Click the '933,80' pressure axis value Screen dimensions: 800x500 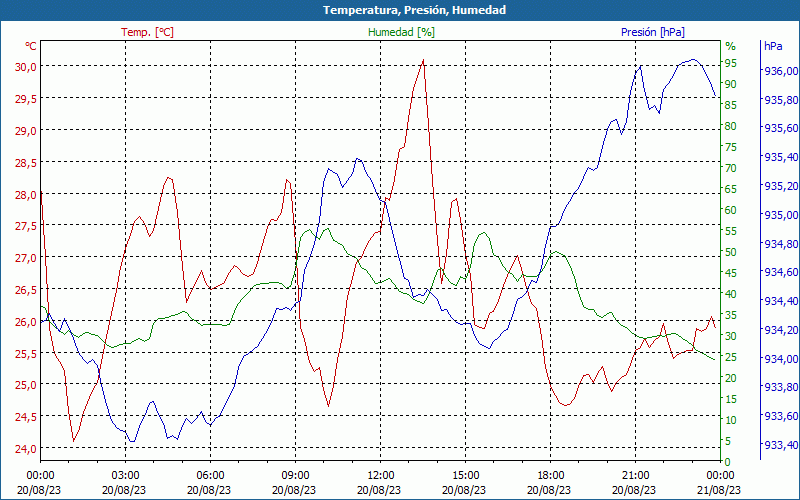tap(781, 388)
